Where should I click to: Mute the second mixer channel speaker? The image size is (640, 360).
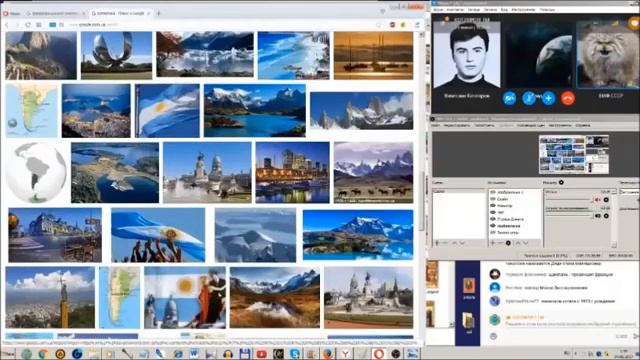pos(598,216)
